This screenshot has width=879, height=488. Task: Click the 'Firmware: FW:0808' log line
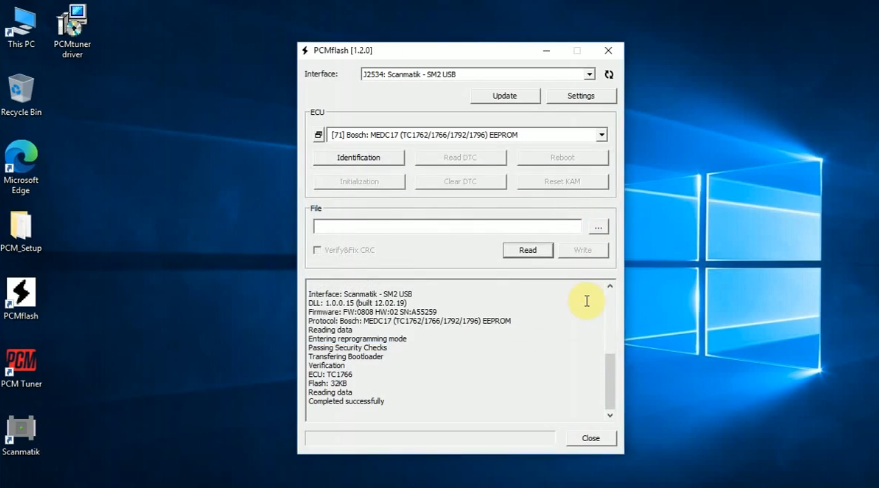point(372,312)
